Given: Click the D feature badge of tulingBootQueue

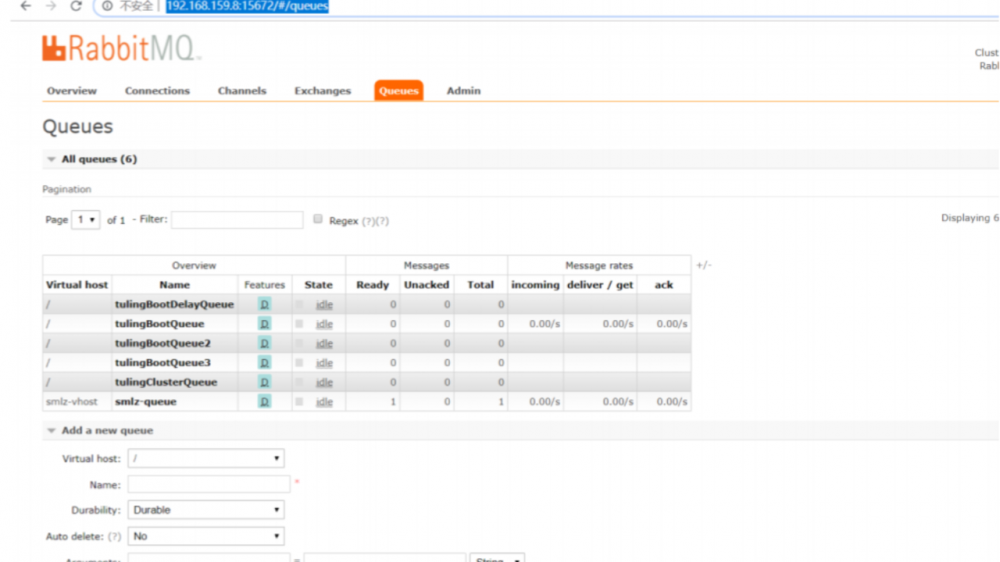Looking at the screenshot, I should (x=264, y=324).
